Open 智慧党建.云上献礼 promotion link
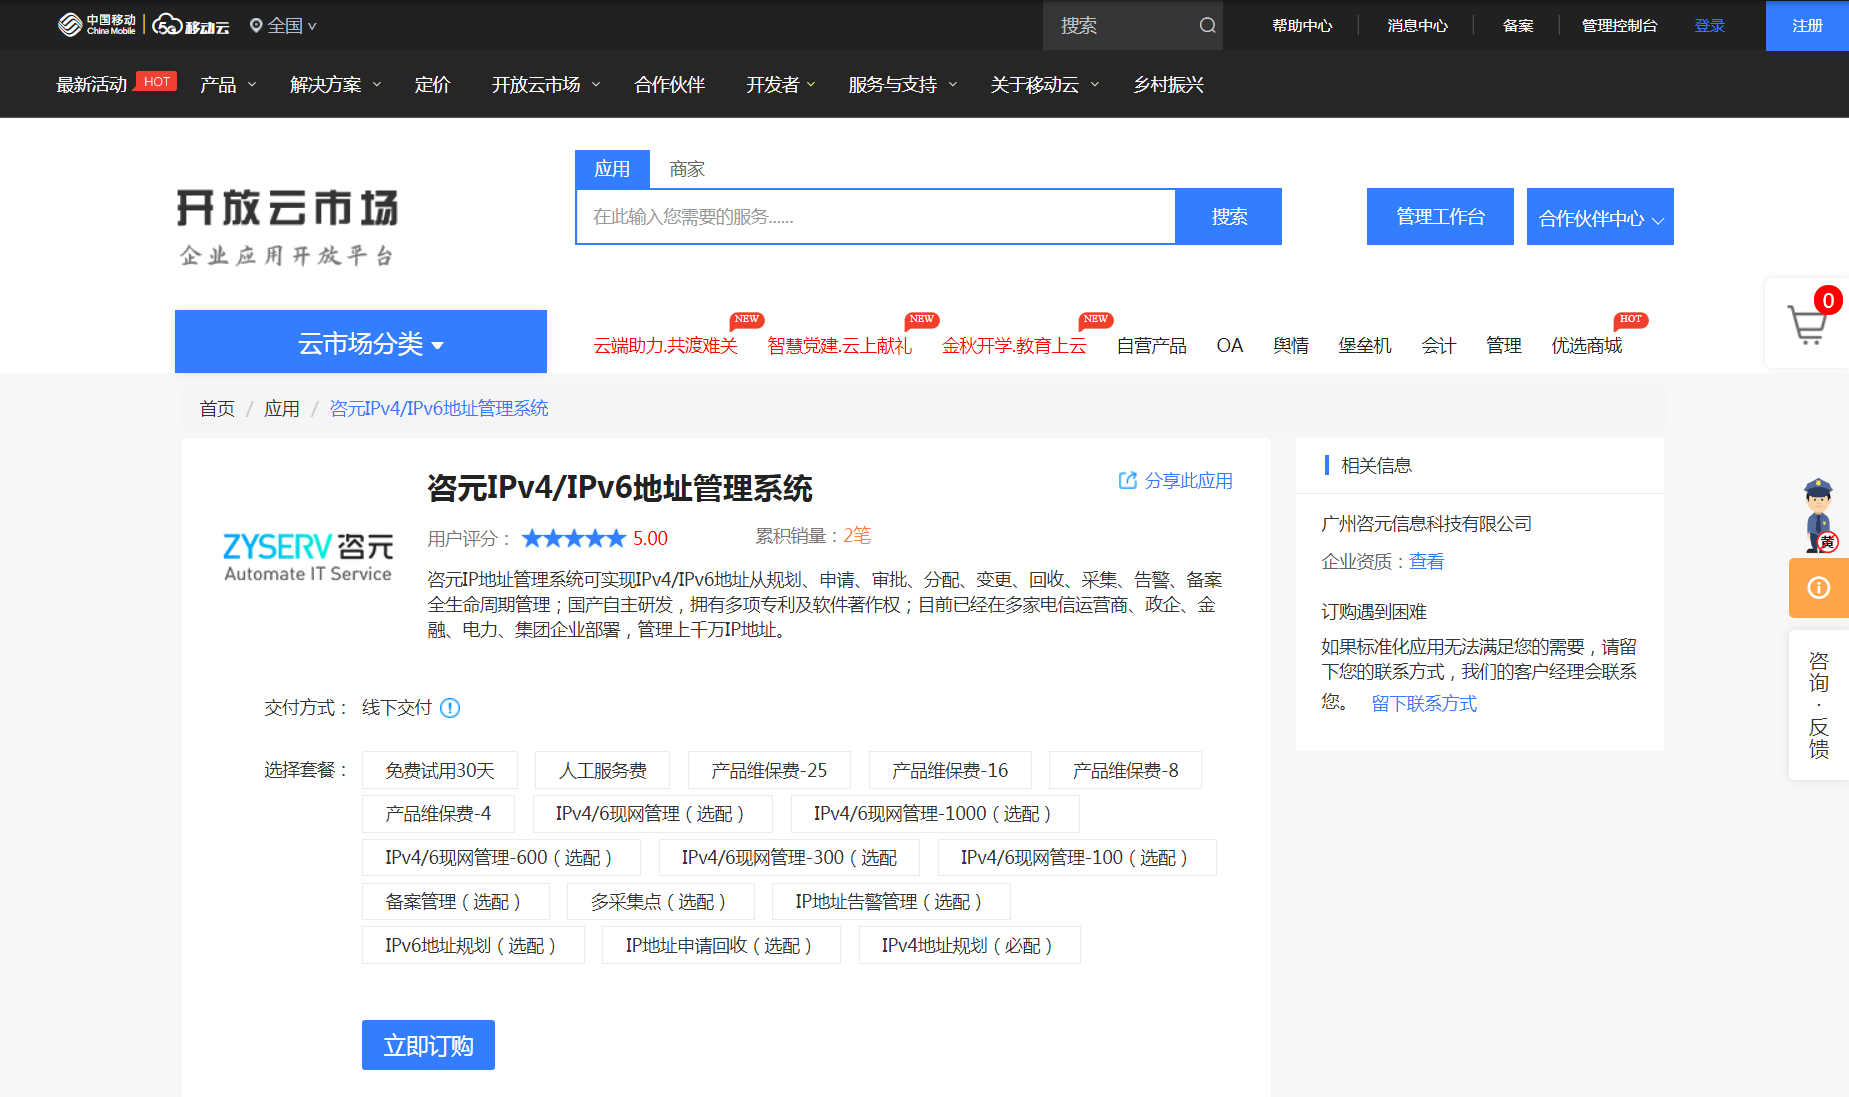Screen dimensions: 1849x1097 click(x=839, y=345)
